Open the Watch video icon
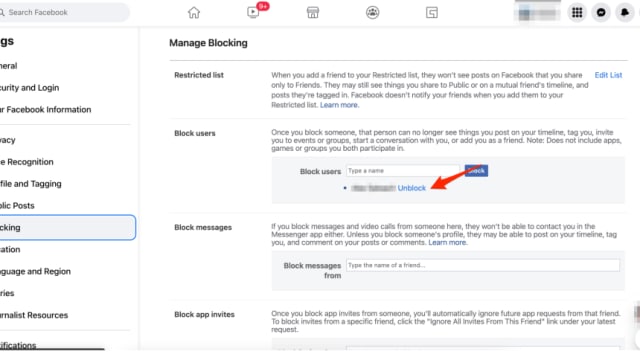The height and width of the screenshot is (360, 640). point(253,12)
